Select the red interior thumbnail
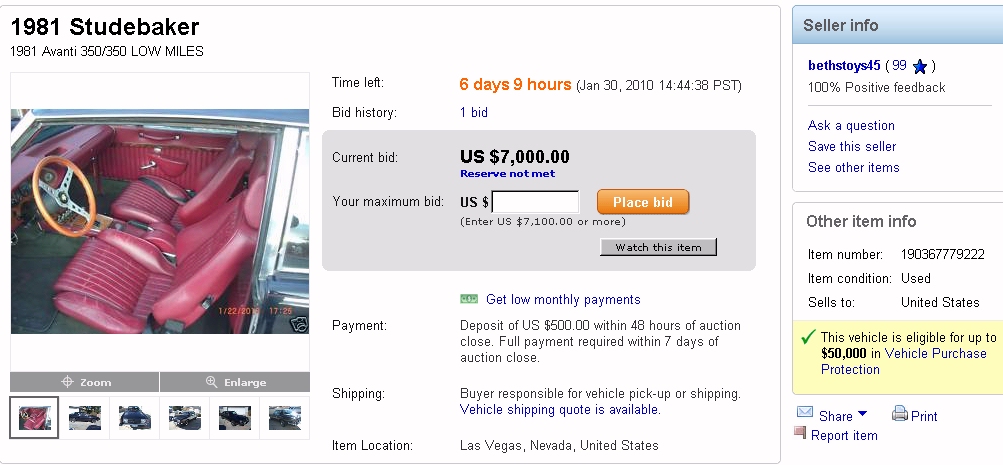The height and width of the screenshot is (465, 1003). click(34, 417)
